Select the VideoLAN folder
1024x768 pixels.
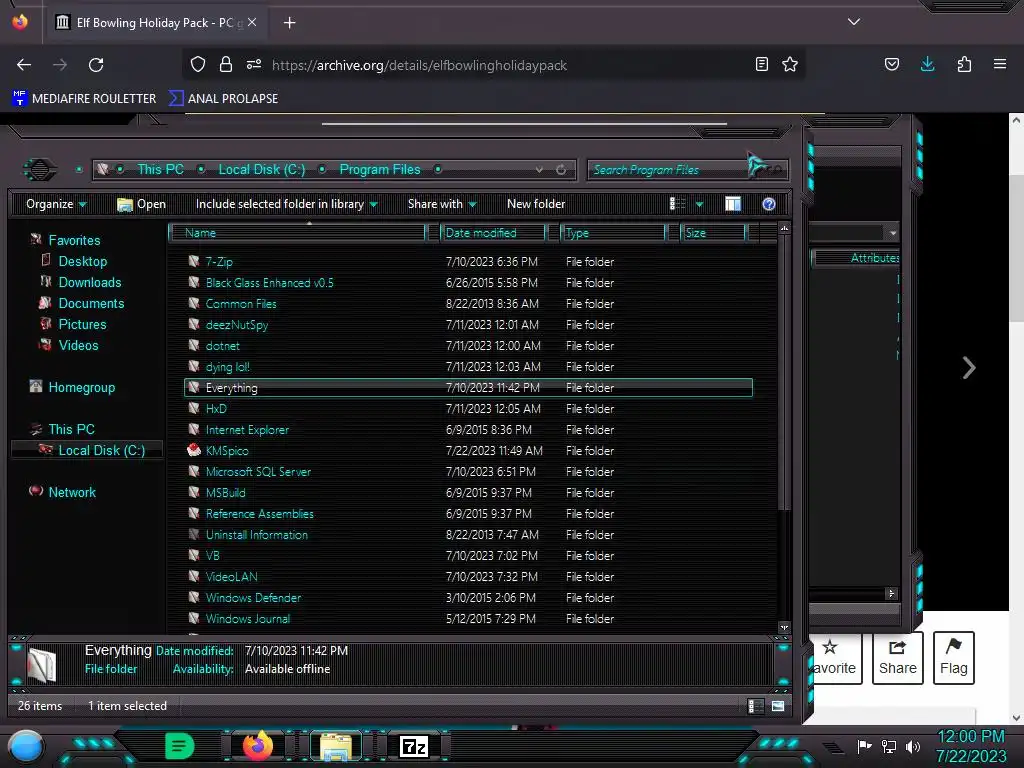231,577
